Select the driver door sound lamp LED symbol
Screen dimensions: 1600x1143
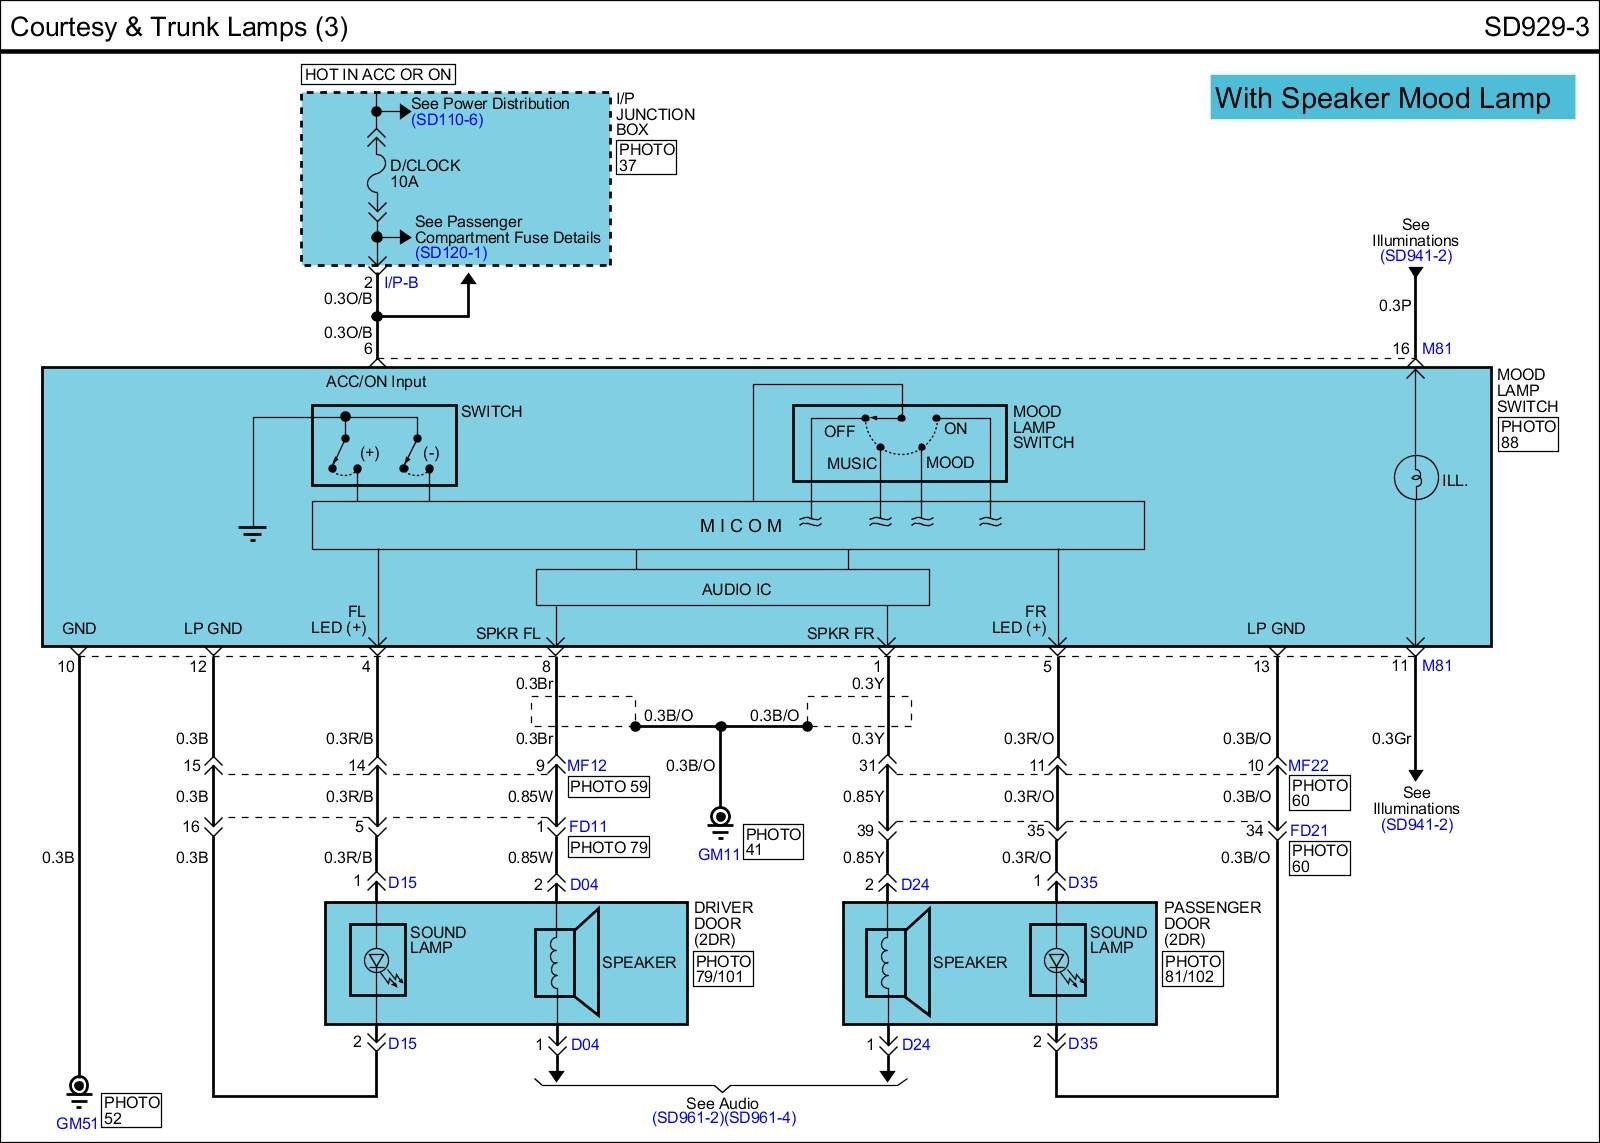coord(377,961)
